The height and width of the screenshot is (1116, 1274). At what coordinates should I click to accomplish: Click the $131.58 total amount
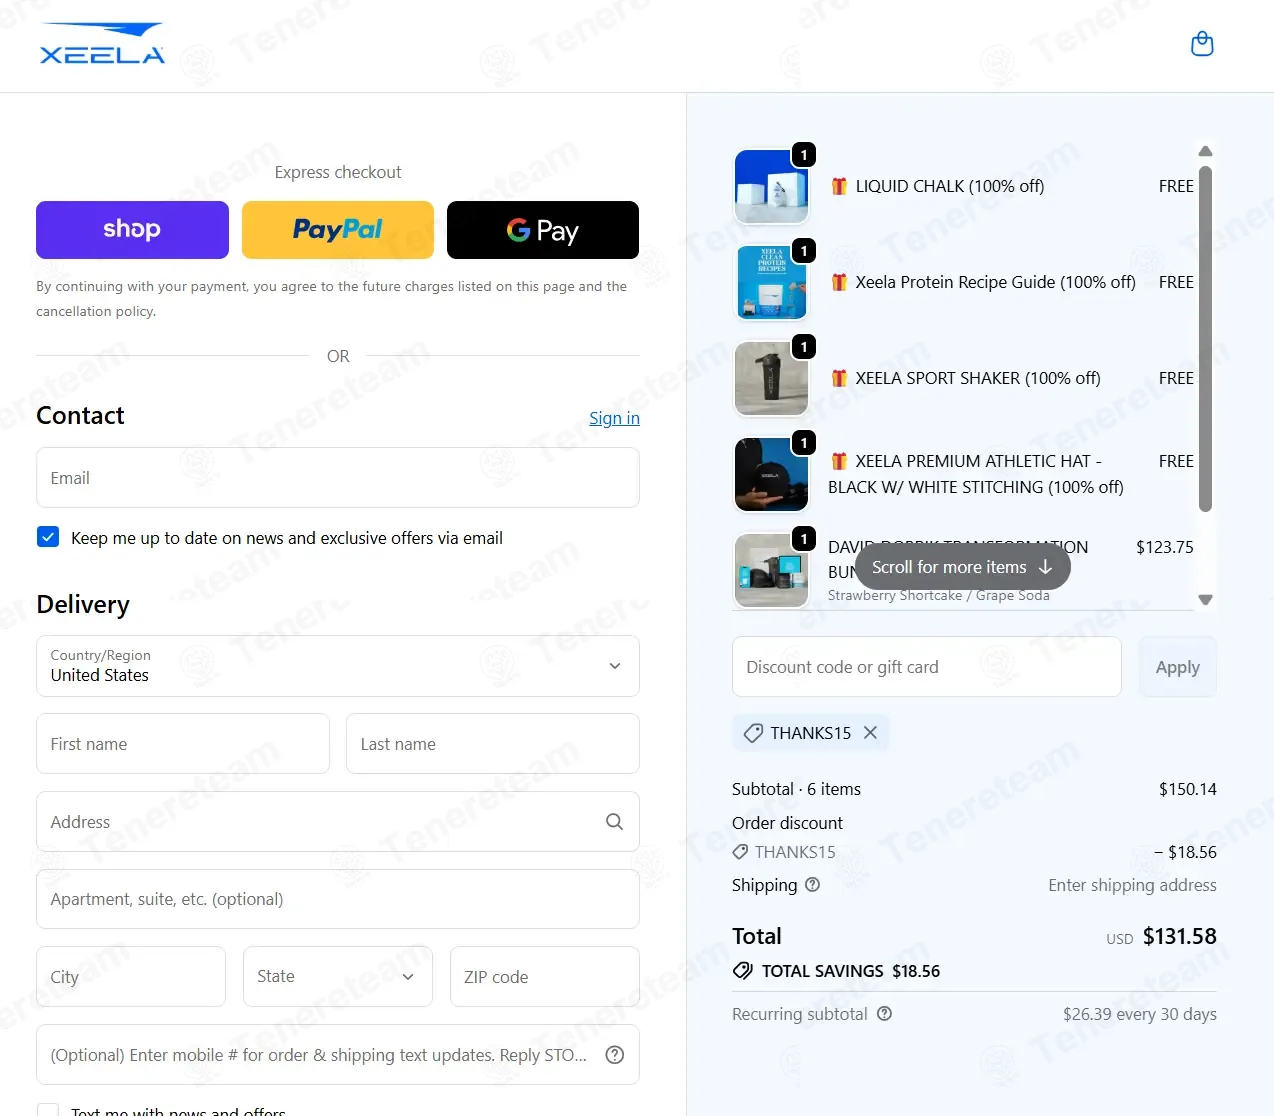coord(1180,936)
